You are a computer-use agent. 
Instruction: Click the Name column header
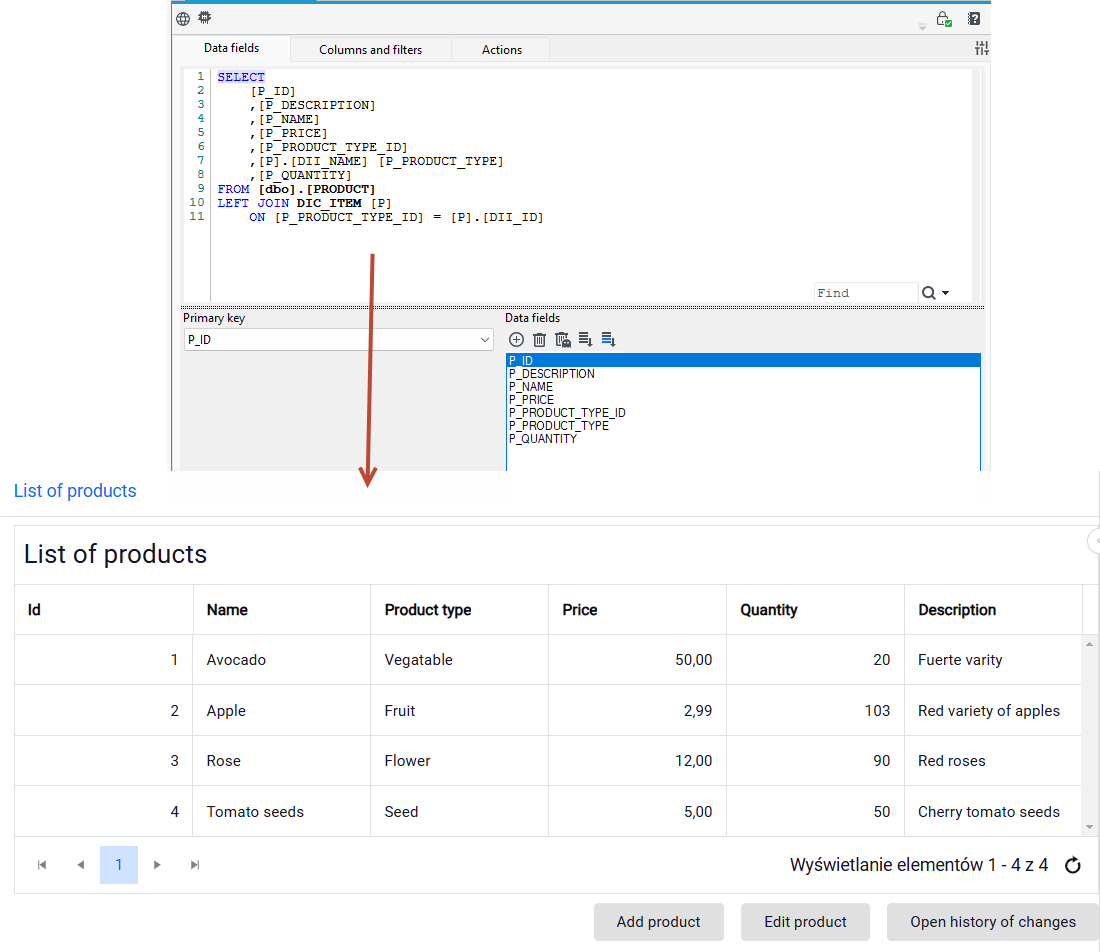point(281,610)
